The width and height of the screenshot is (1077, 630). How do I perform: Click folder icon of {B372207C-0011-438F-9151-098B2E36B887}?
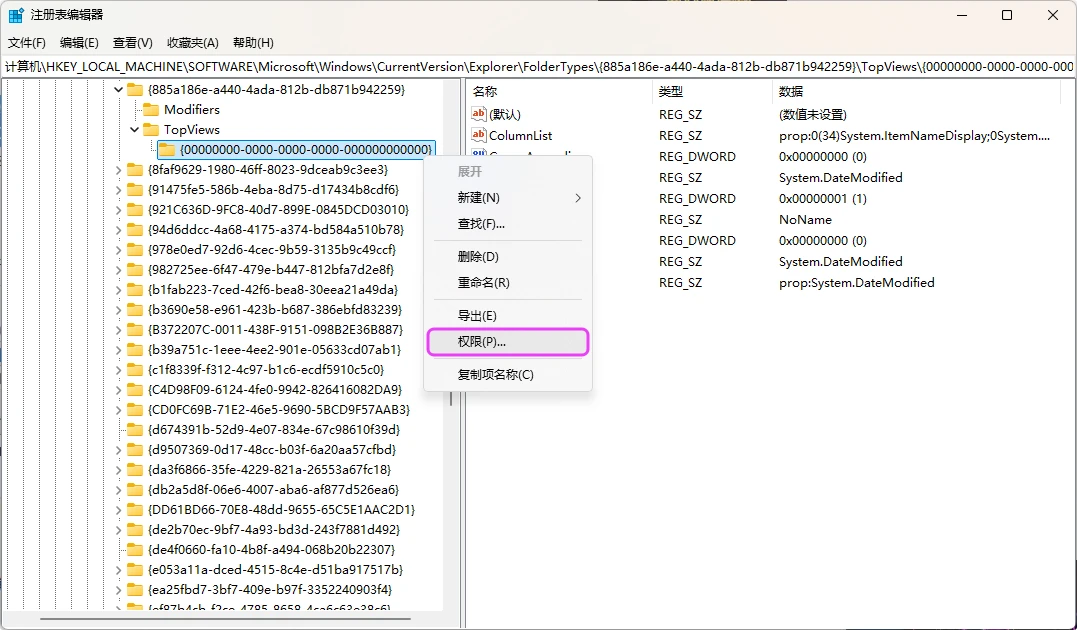(x=135, y=330)
